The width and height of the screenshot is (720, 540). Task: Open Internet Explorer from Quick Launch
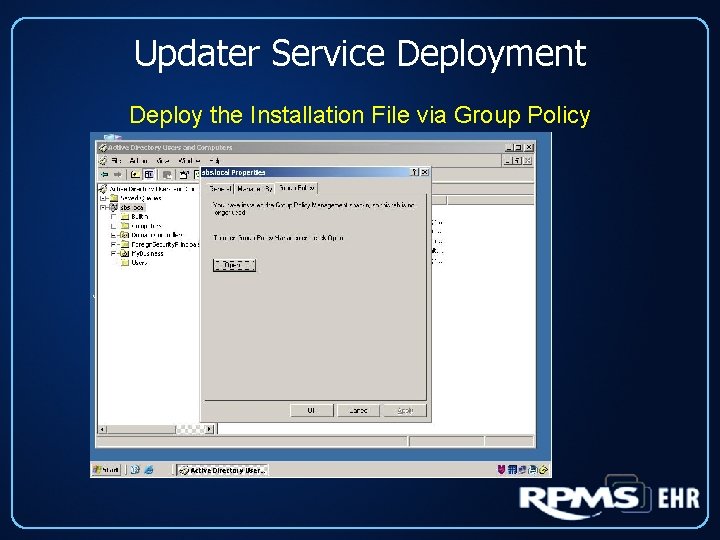point(149,470)
